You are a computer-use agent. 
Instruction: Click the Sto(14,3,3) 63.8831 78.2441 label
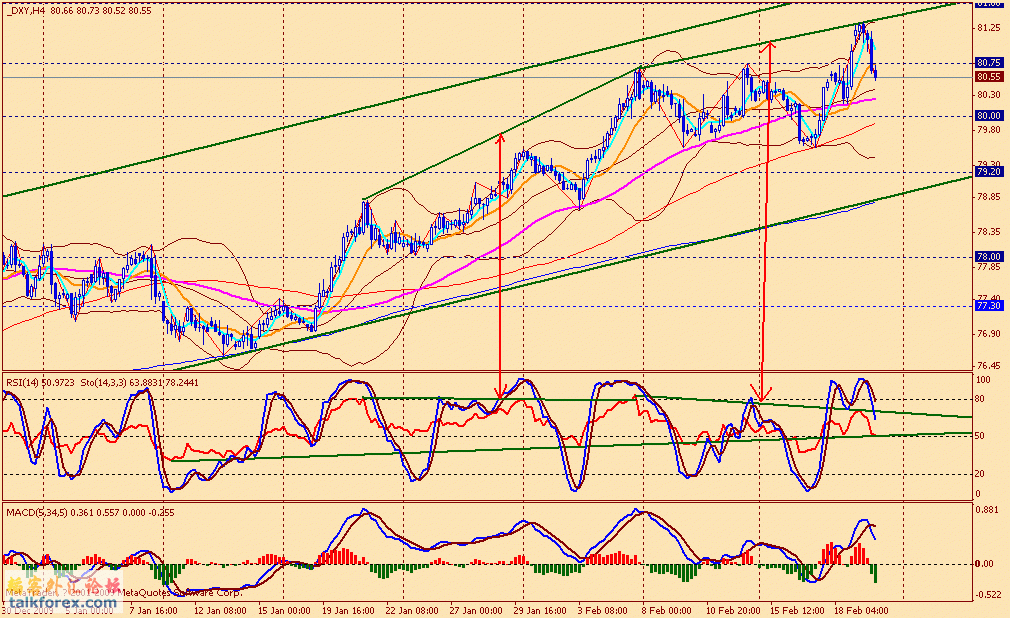point(140,383)
